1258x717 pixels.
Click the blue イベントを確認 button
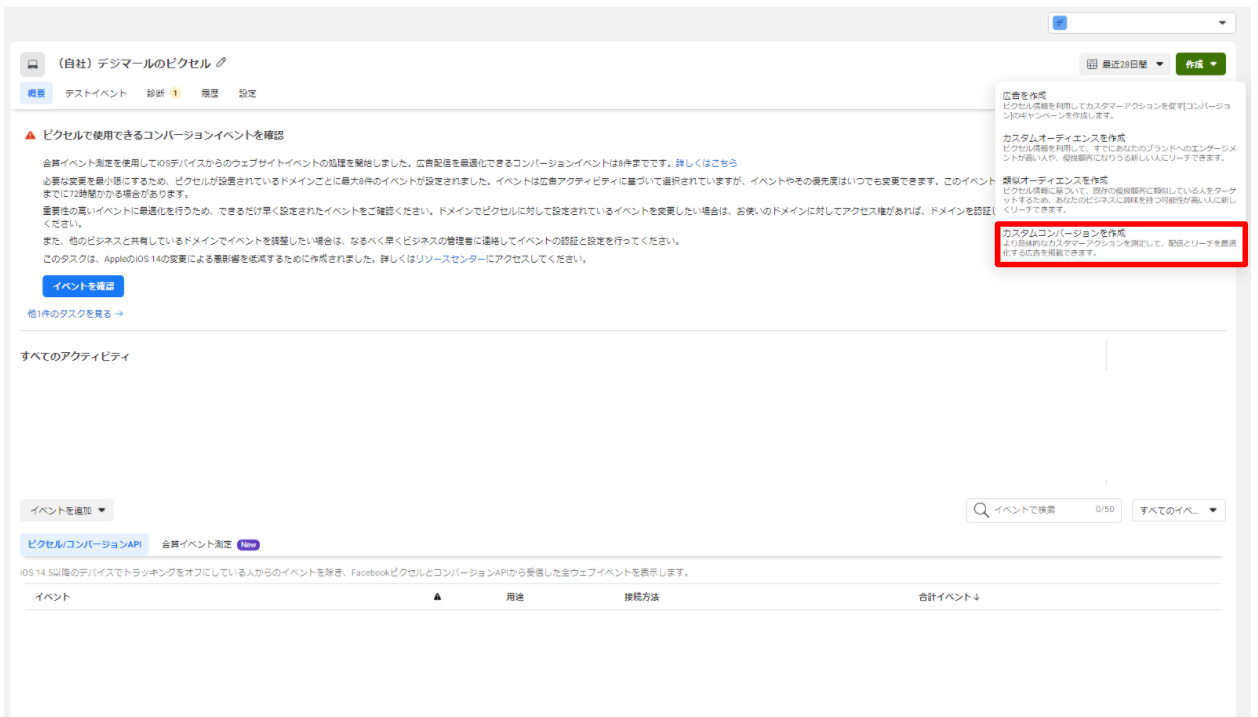point(83,286)
